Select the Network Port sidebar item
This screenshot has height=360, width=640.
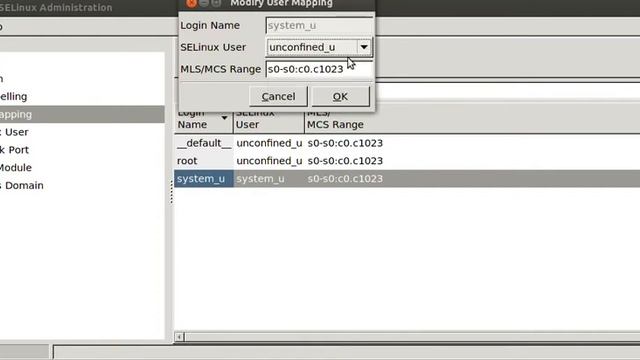click(x=82, y=150)
